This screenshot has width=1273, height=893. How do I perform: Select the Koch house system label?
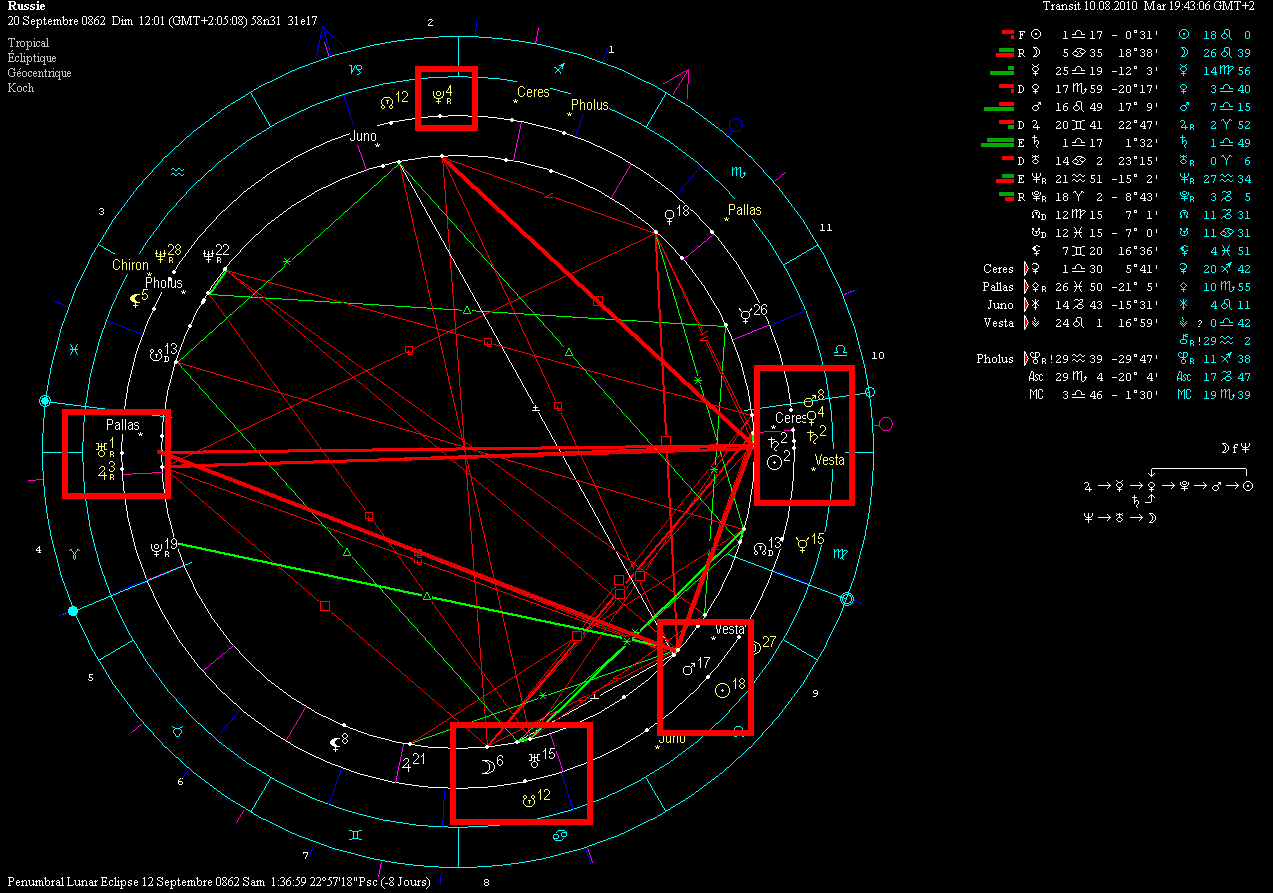point(21,88)
